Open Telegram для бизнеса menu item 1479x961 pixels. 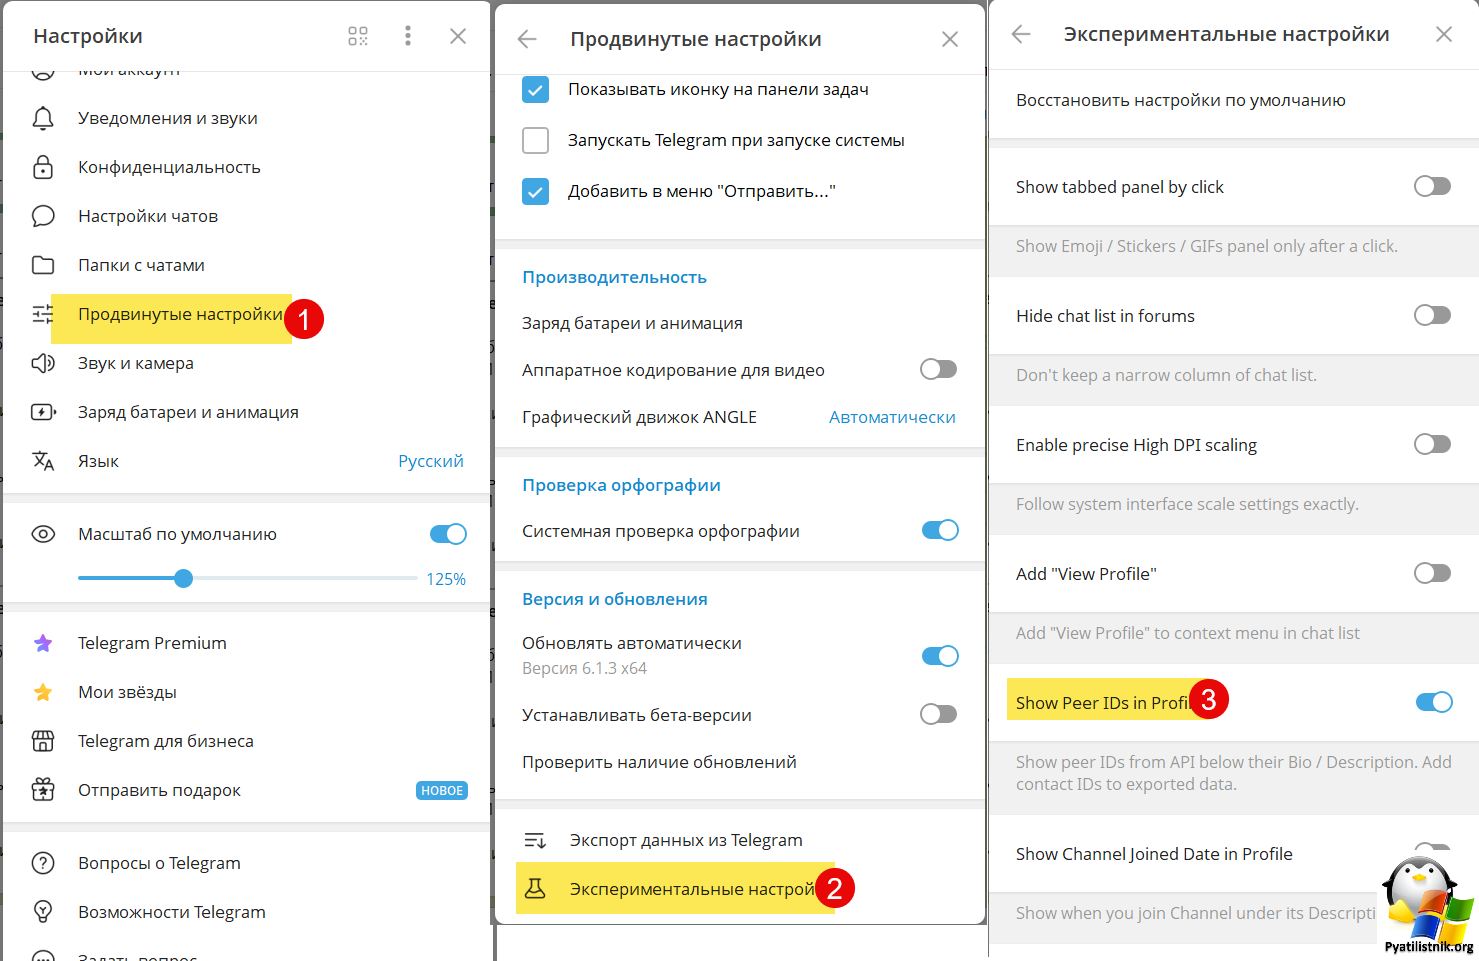tap(165, 741)
